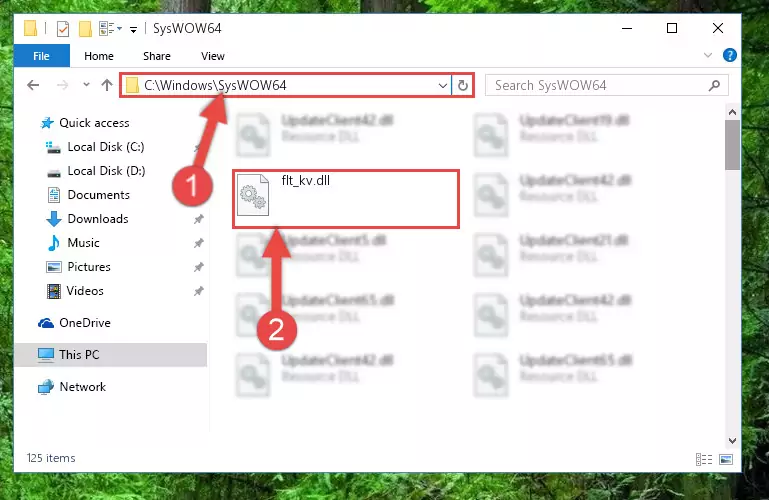Click the Properties quick access toolbar icon
The width and height of the screenshot is (769, 500).
(63, 29)
